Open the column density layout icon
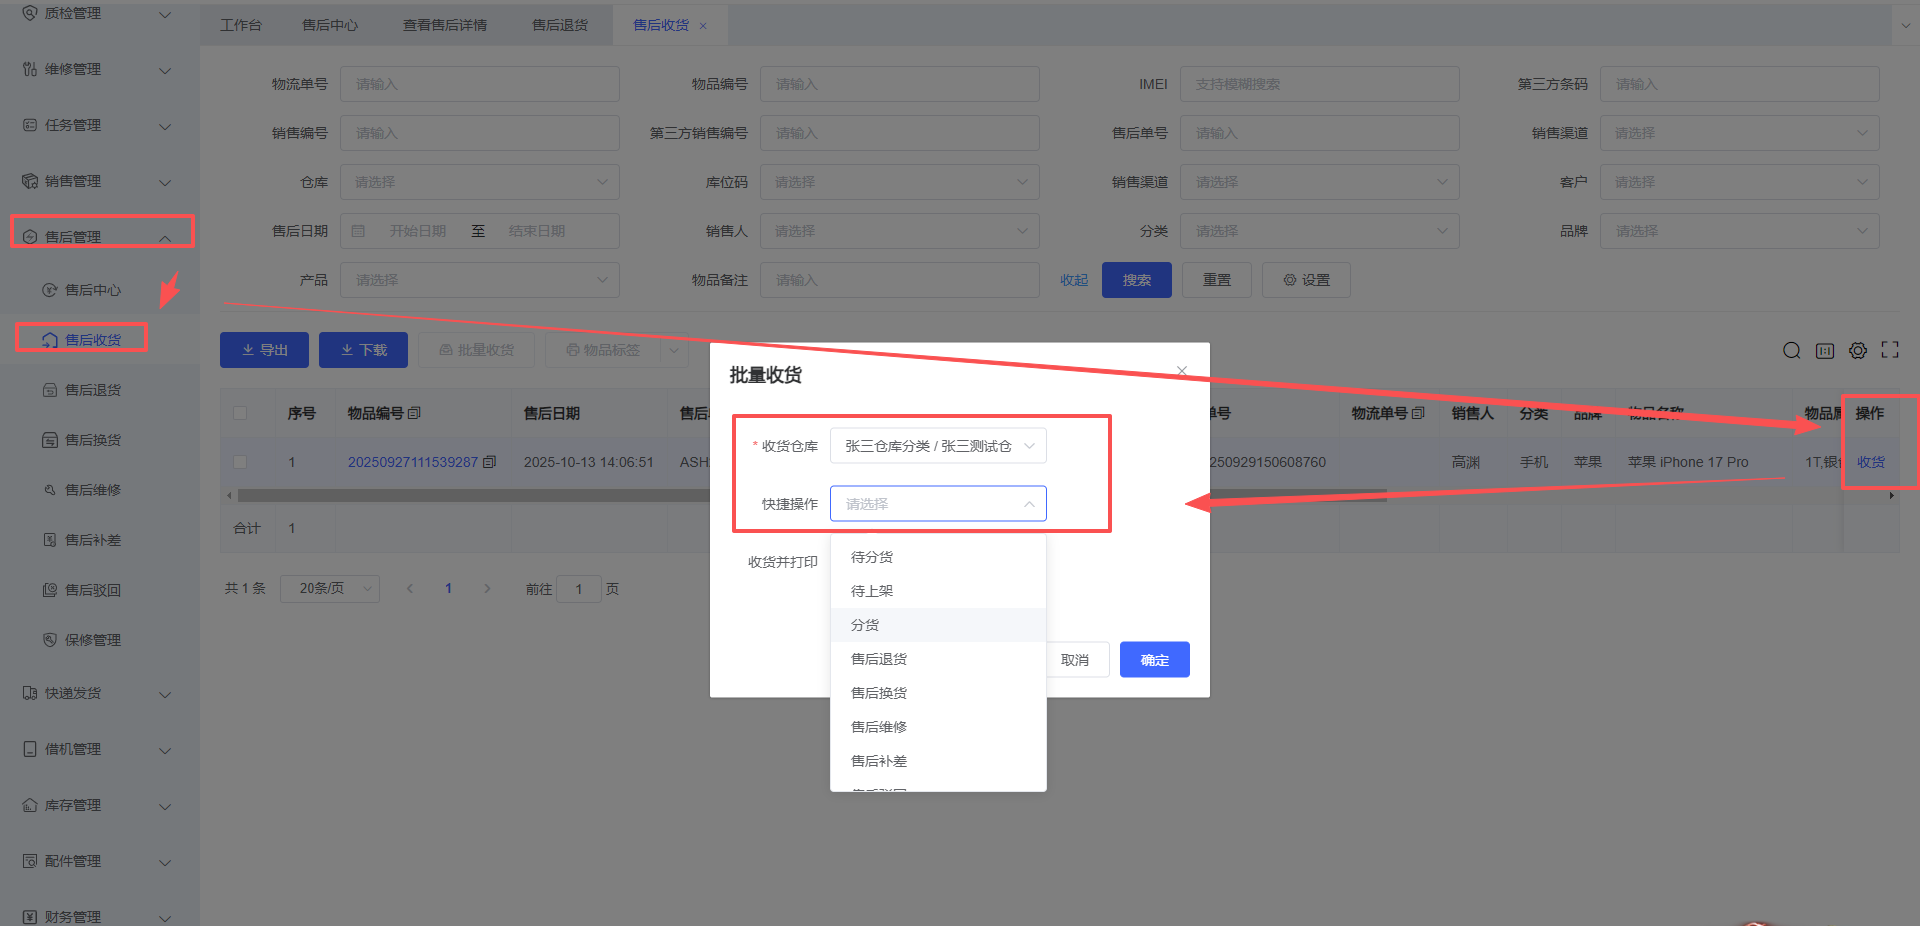Viewport: 1920px width, 926px height. (1825, 350)
